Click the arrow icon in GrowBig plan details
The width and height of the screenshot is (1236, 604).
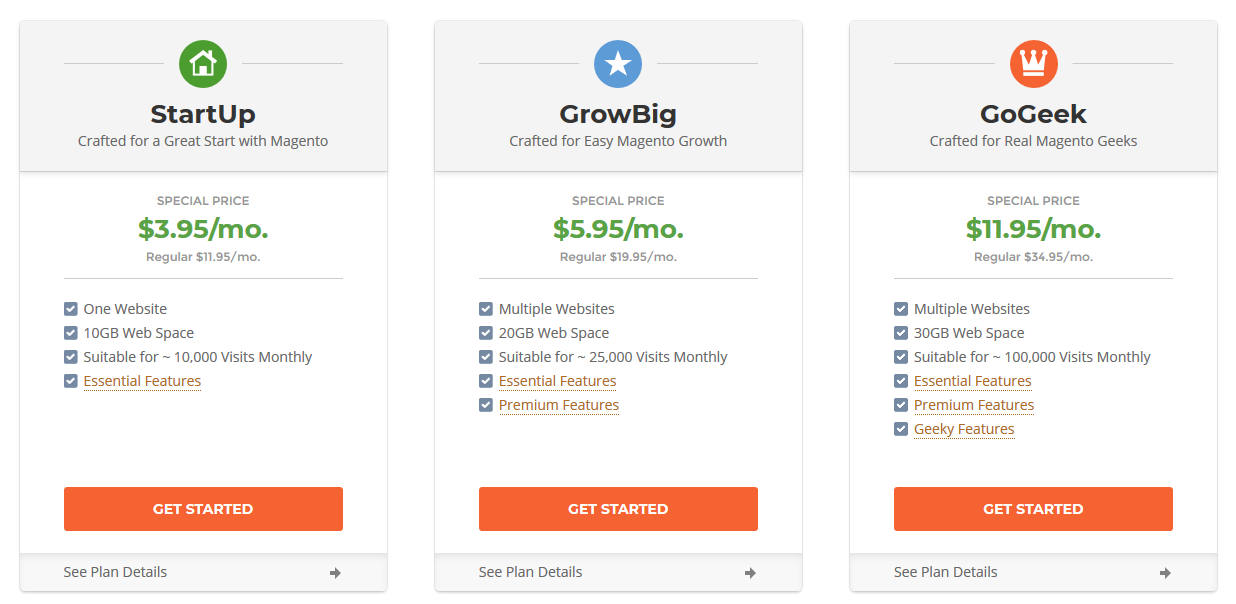coord(750,573)
